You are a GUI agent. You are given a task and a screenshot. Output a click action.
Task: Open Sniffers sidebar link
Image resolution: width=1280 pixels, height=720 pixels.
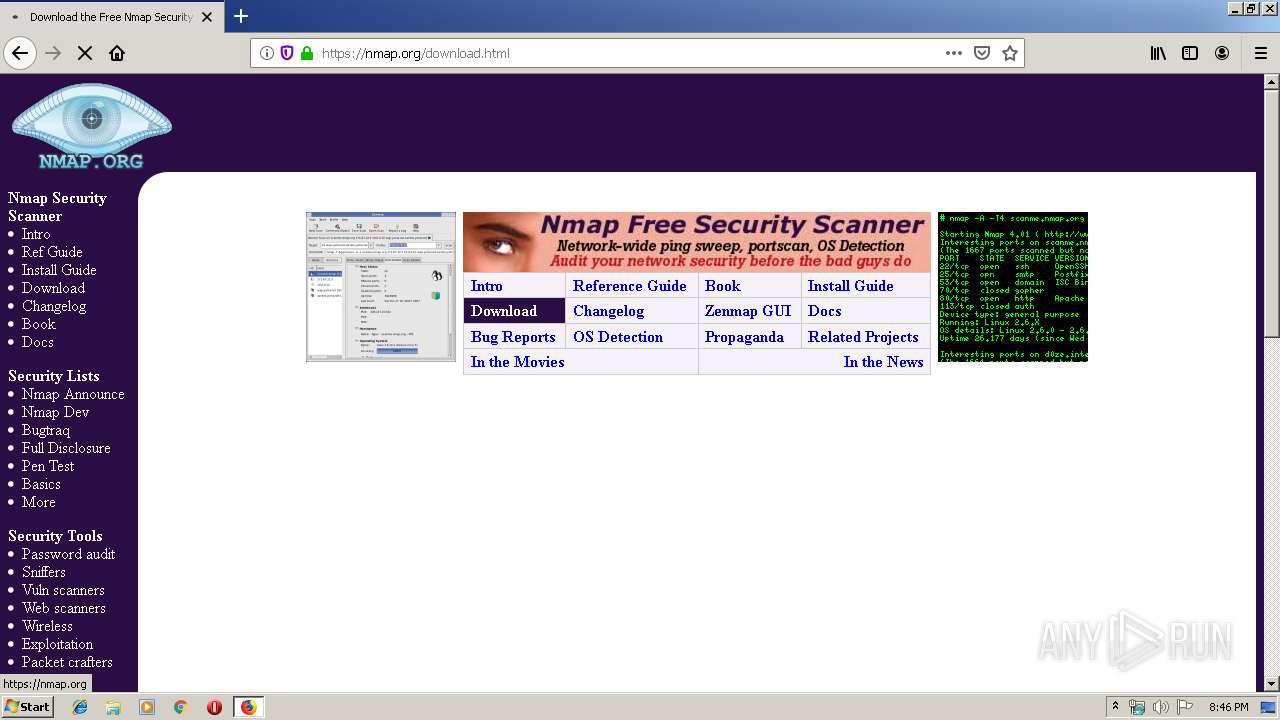click(44, 572)
